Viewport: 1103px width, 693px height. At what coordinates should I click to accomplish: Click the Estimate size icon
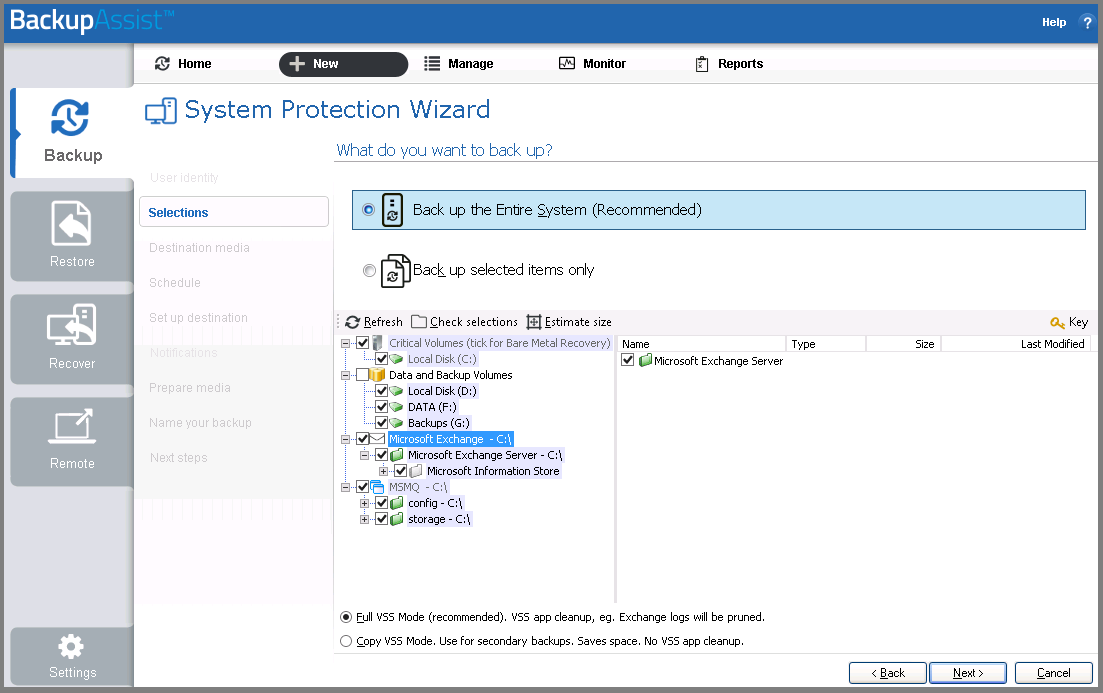pos(534,322)
